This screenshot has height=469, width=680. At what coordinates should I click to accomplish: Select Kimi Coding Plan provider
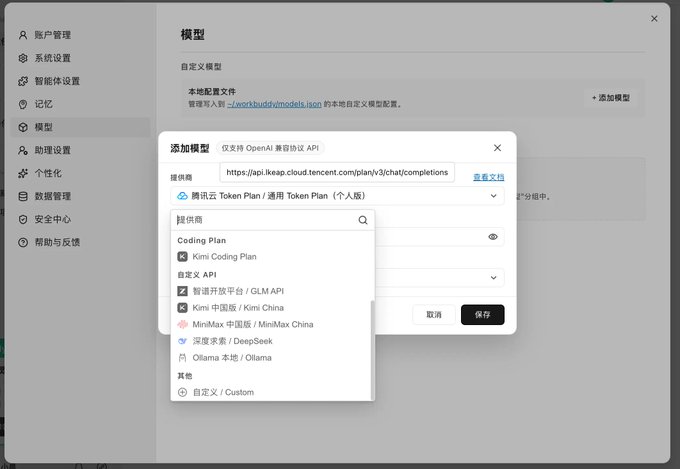[271, 256]
